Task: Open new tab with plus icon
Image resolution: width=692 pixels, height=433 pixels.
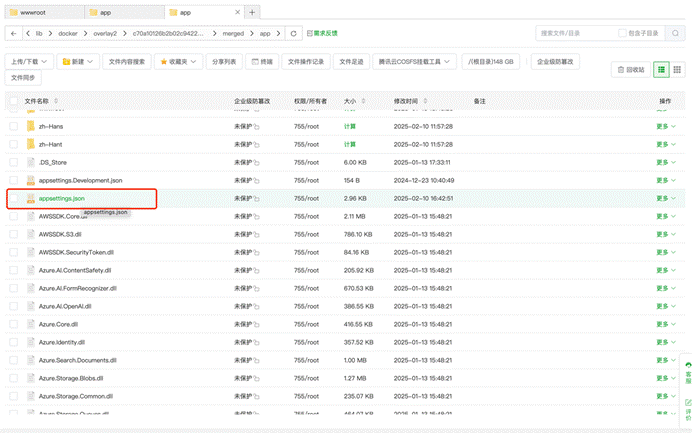Action: [x=253, y=12]
